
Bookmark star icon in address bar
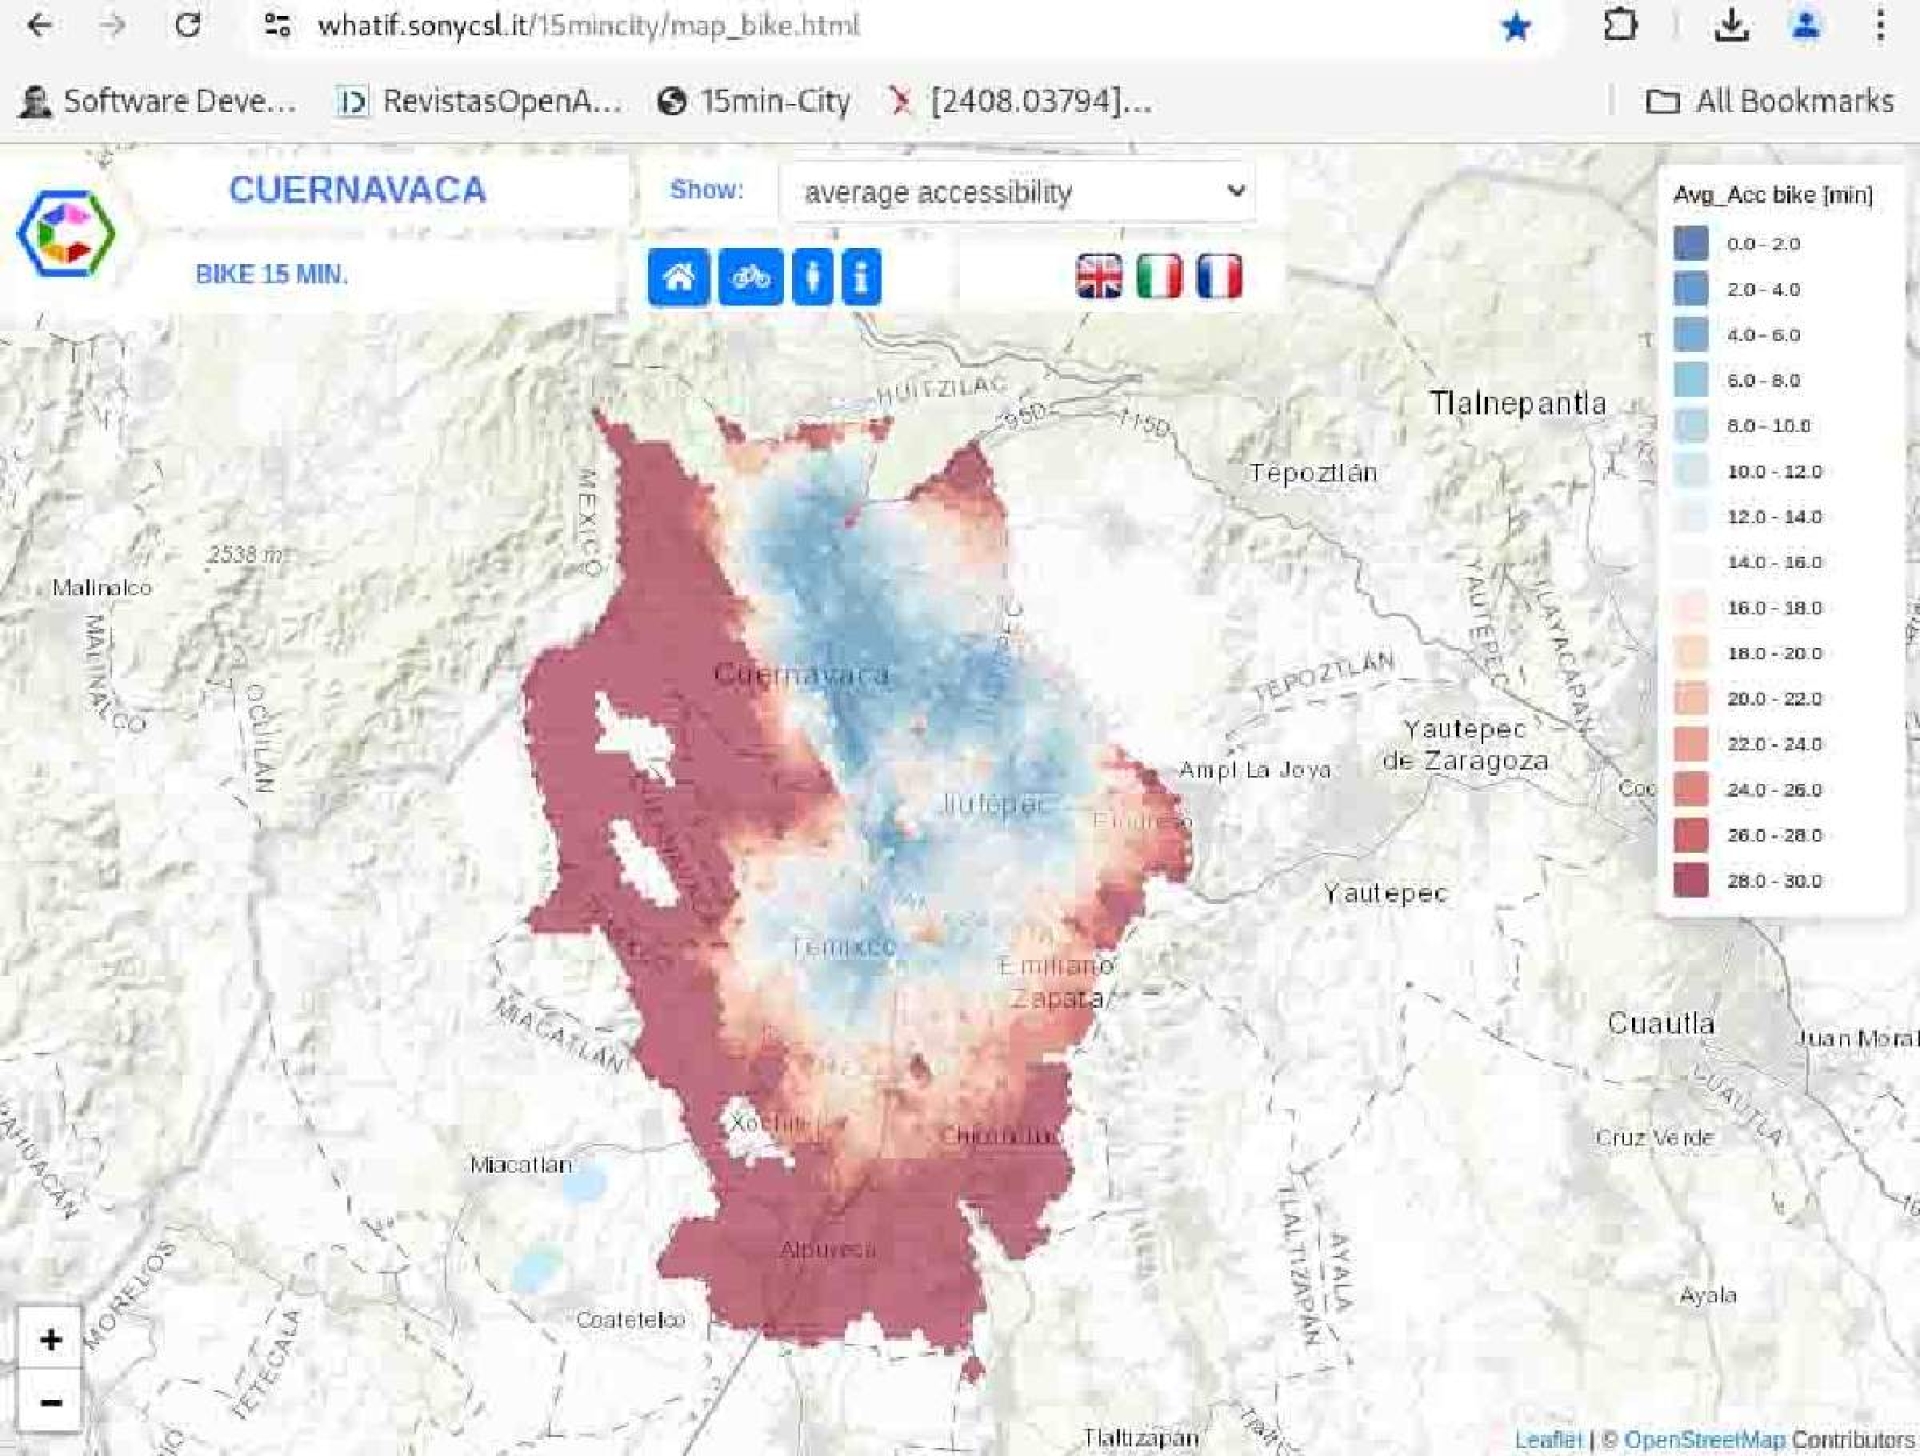(x=1516, y=26)
